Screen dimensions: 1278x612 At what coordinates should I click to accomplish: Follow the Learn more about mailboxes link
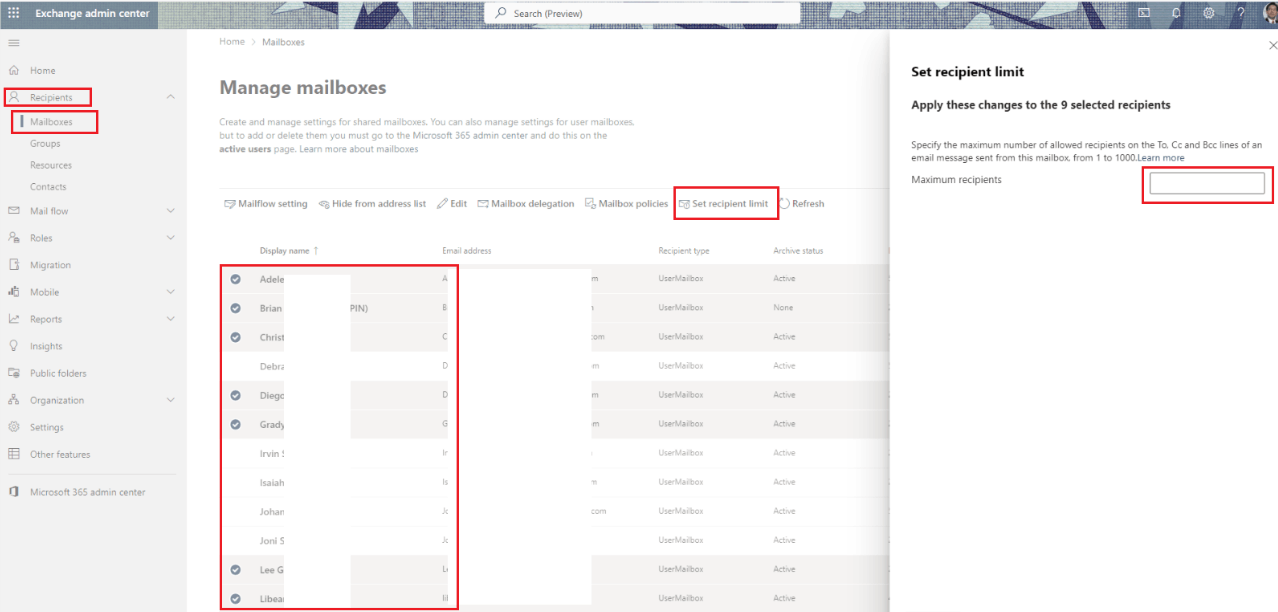(359, 149)
